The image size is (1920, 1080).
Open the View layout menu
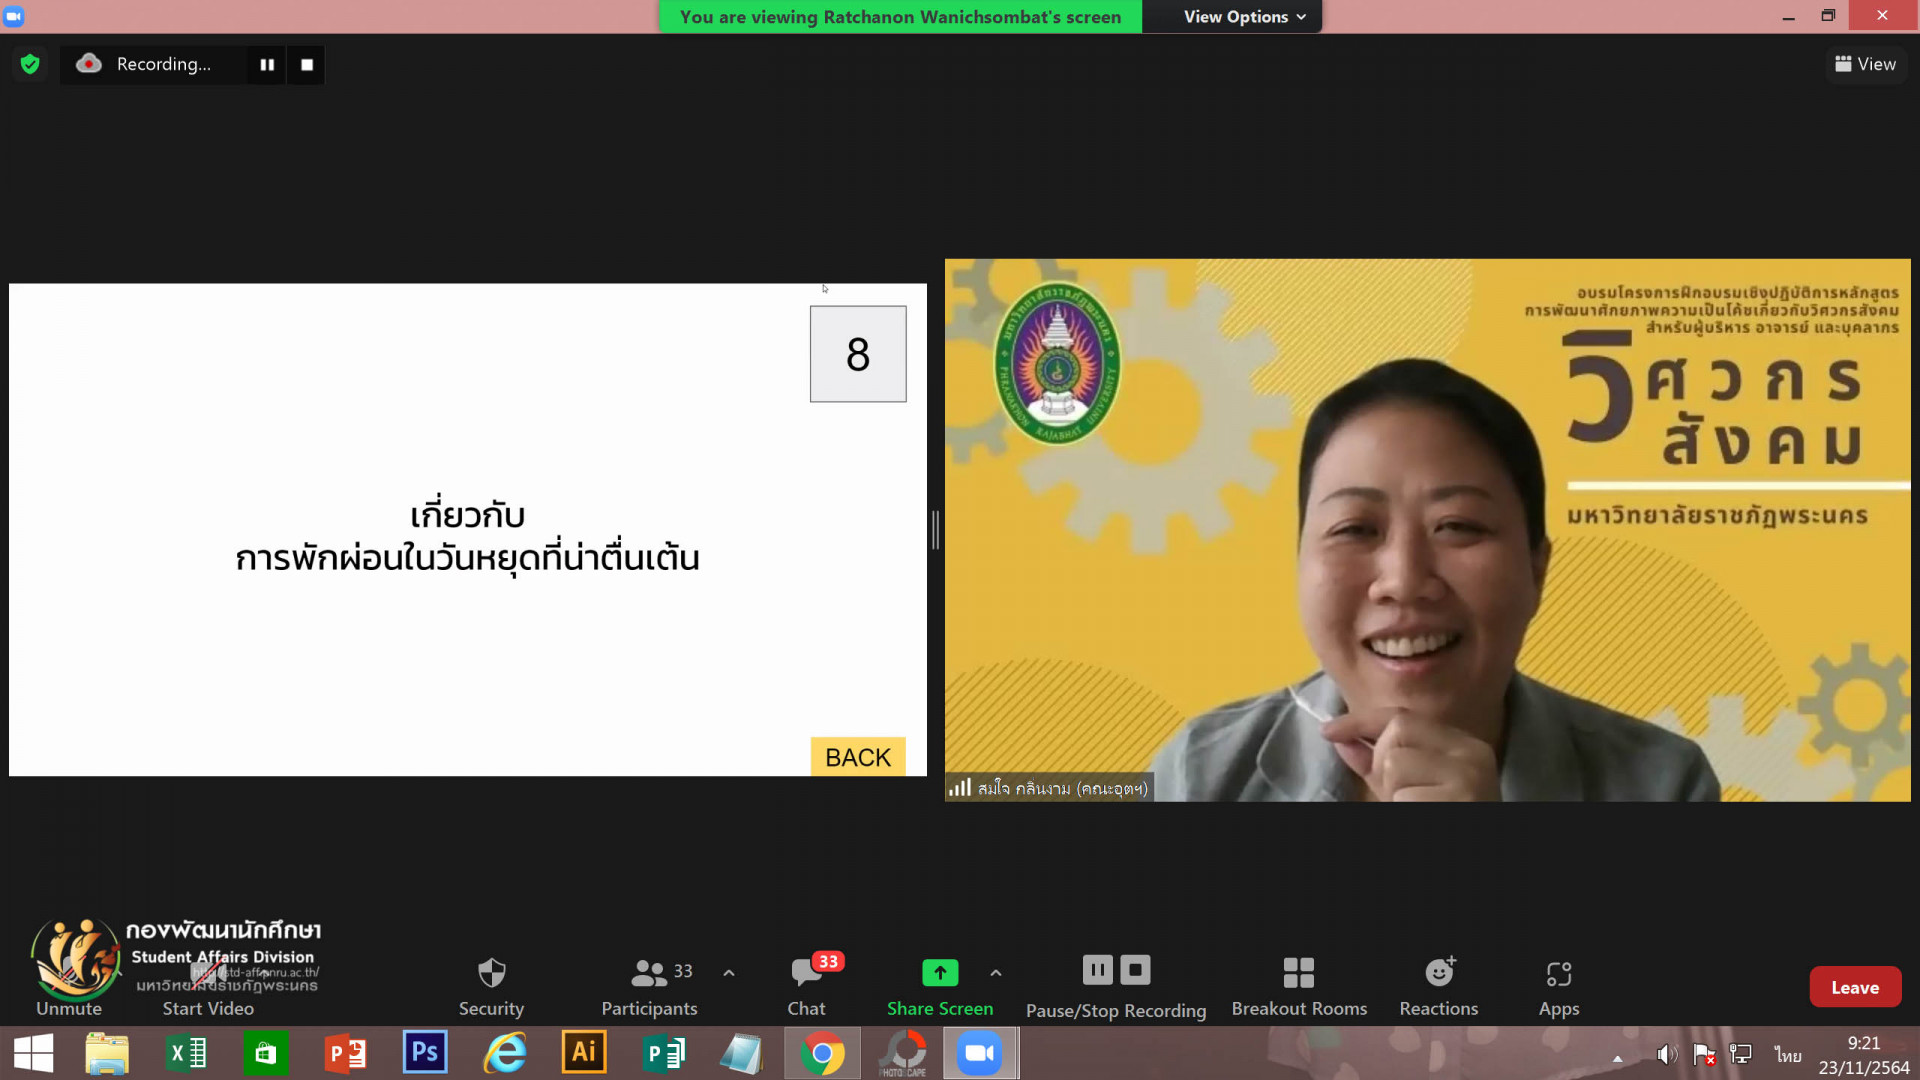click(x=1865, y=64)
